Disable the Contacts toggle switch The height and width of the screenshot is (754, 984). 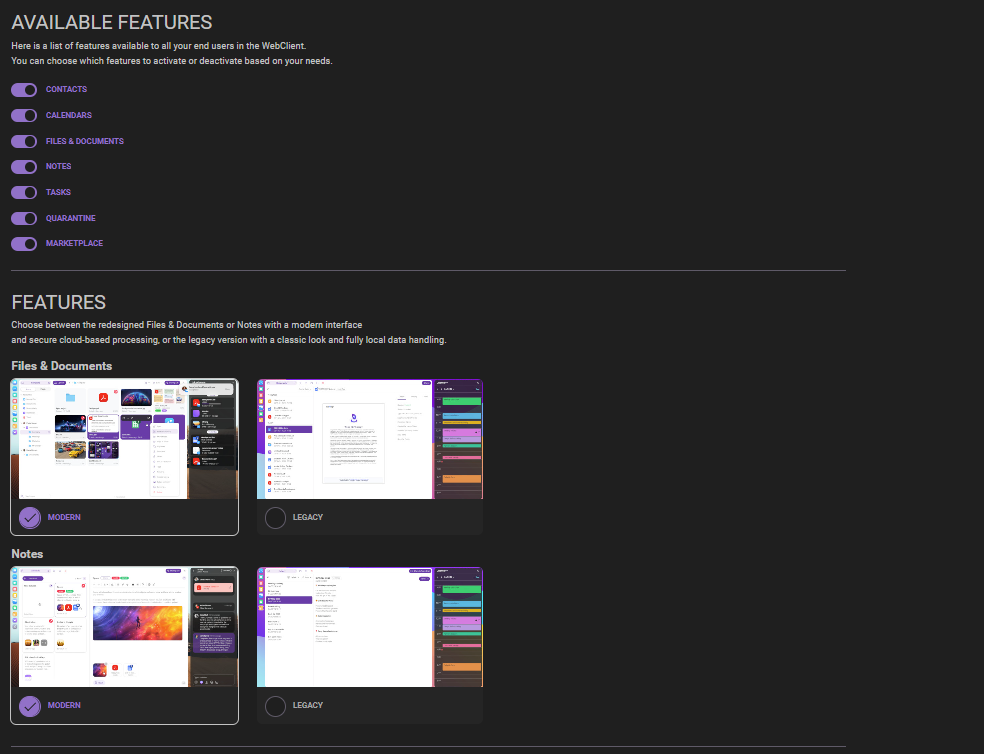[24, 90]
